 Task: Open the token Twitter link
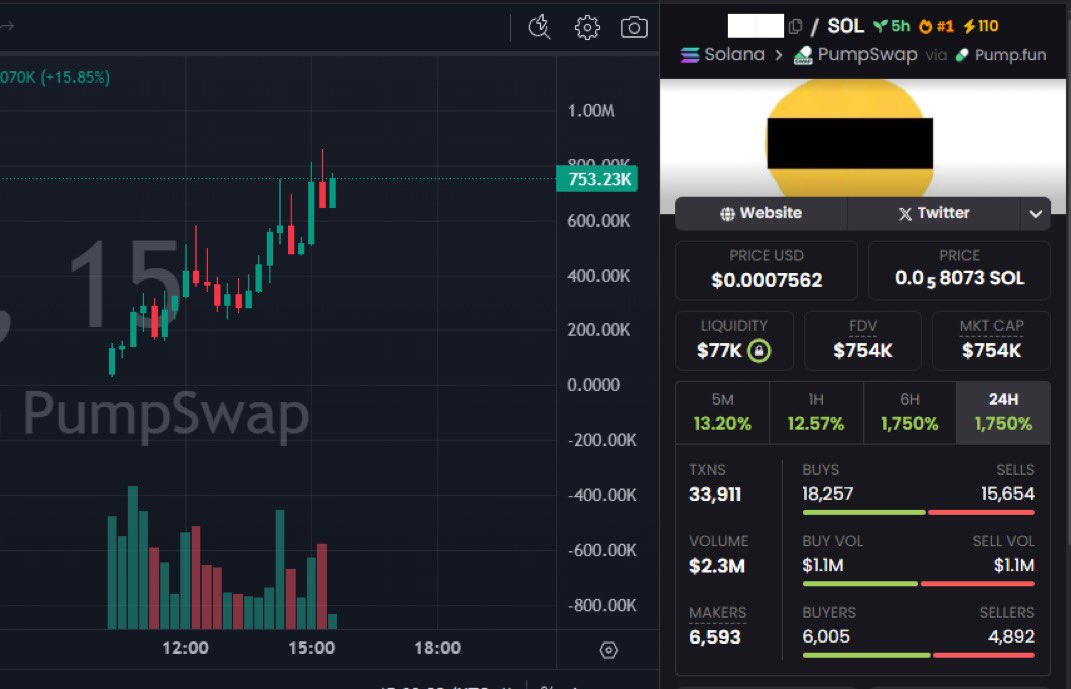[934, 213]
